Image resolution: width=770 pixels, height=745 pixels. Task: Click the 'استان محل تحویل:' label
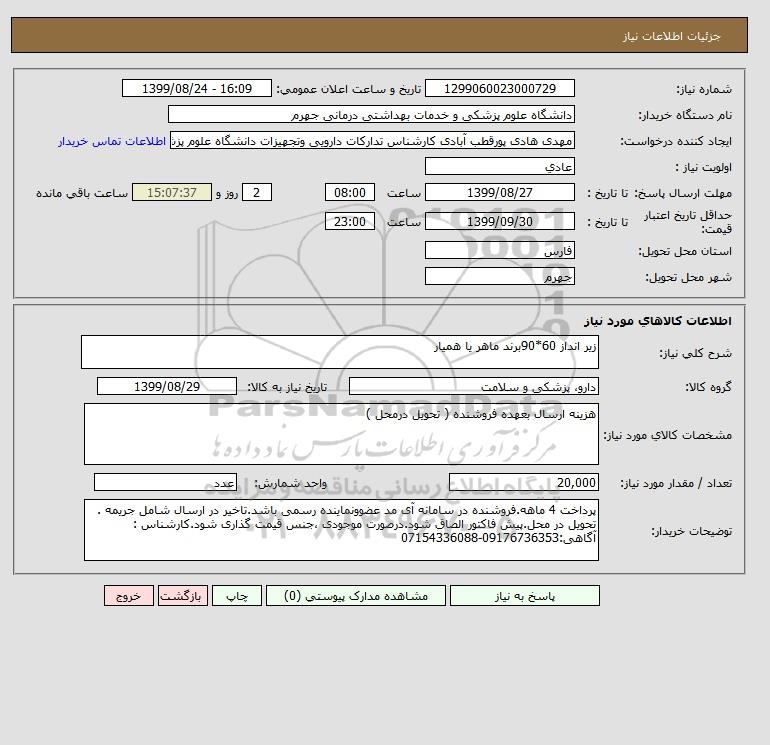coord(685,251)
